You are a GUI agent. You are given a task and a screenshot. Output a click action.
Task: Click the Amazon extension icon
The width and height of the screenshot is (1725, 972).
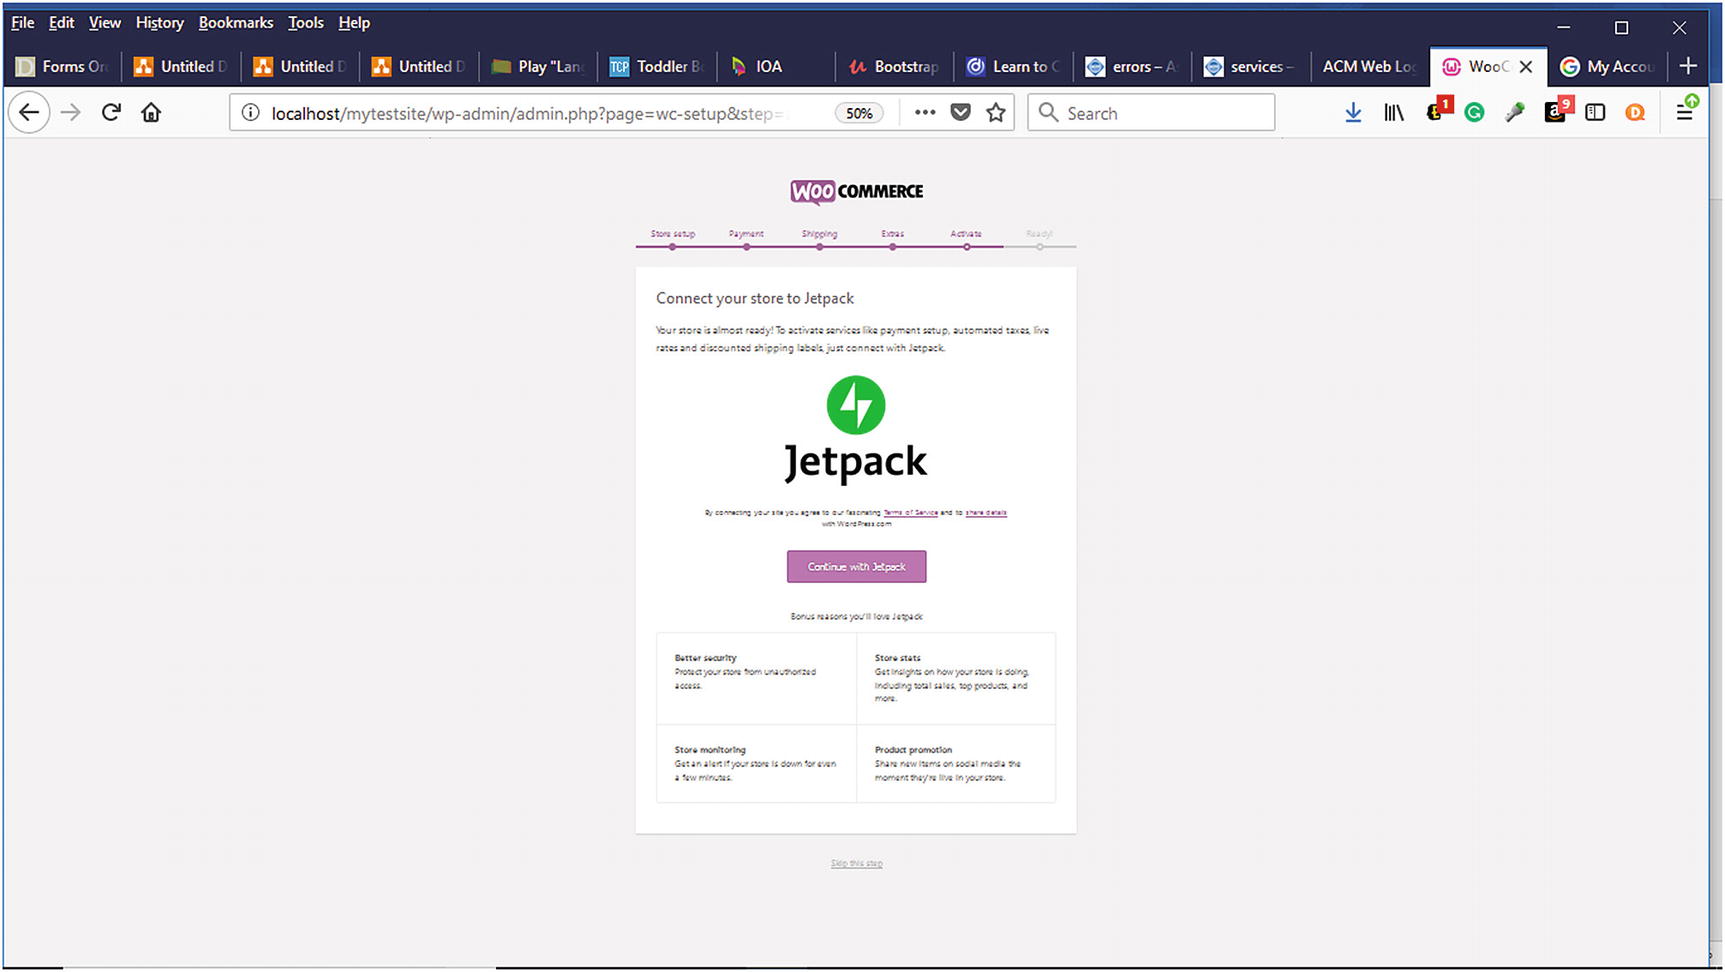pos(1556,111)
